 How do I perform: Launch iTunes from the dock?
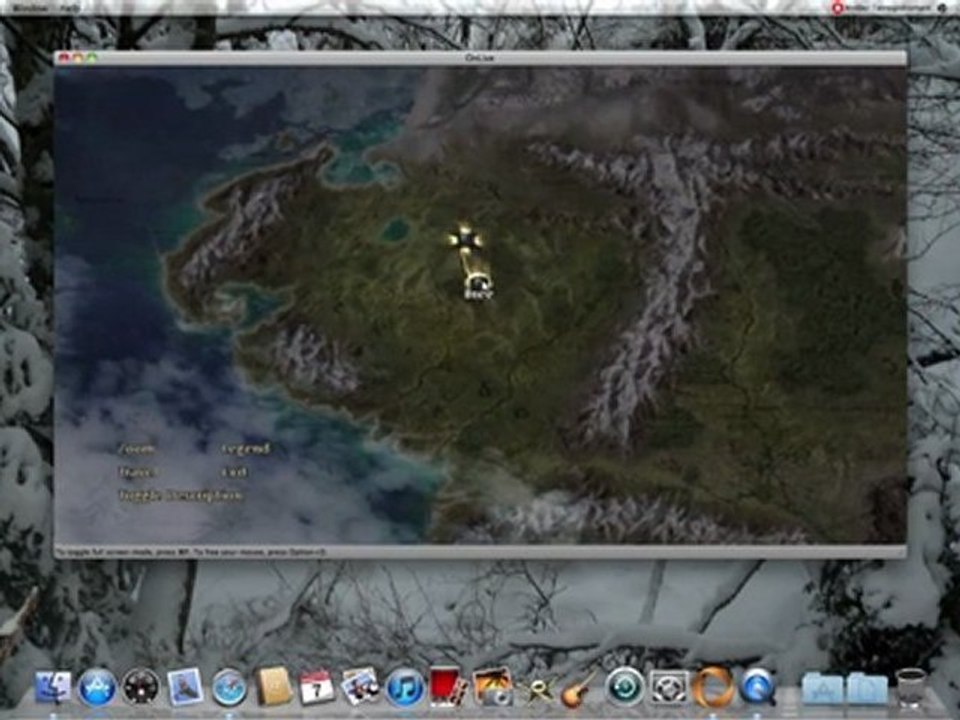pyautogui.click(x=405, y=687)
